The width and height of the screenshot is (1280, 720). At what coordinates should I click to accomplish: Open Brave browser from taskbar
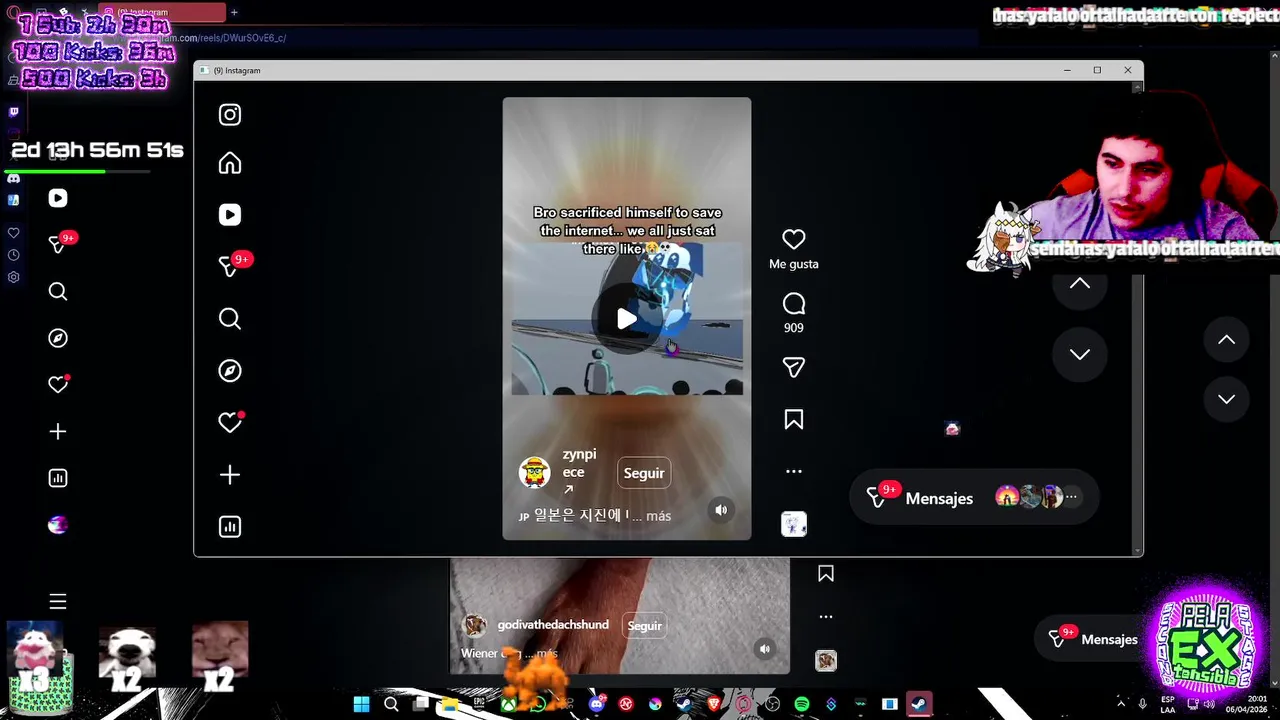click(x=714, y=704)
